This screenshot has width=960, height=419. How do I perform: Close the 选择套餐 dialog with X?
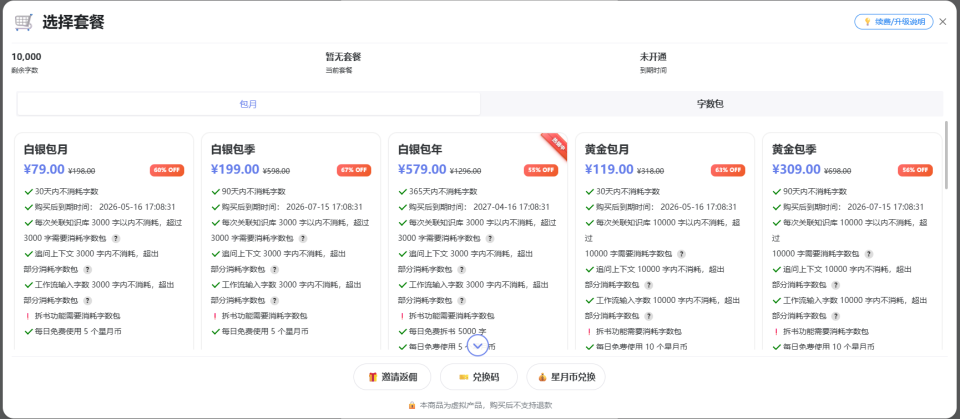(943, 21)
